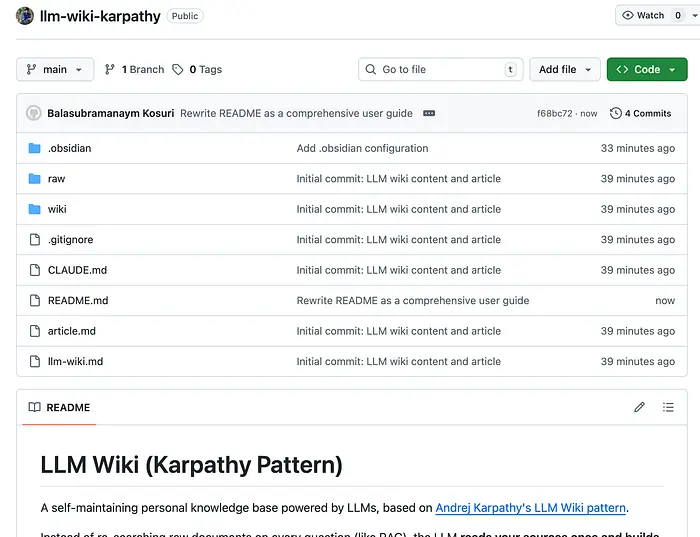Open the README outline list icon

(668, 407)
